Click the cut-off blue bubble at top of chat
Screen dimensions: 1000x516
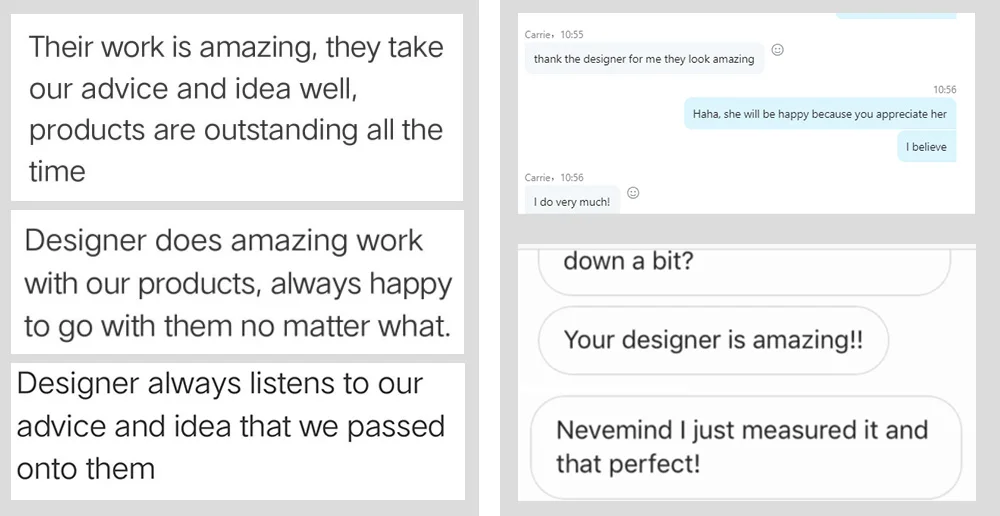(890, 16)
